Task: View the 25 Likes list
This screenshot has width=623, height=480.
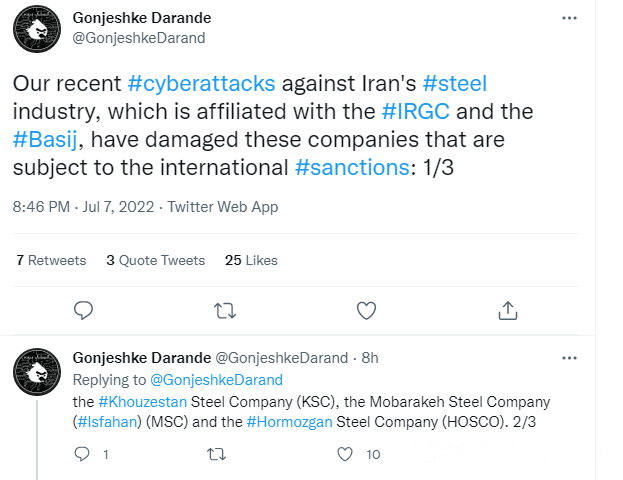Action: [x=251, y=260]
